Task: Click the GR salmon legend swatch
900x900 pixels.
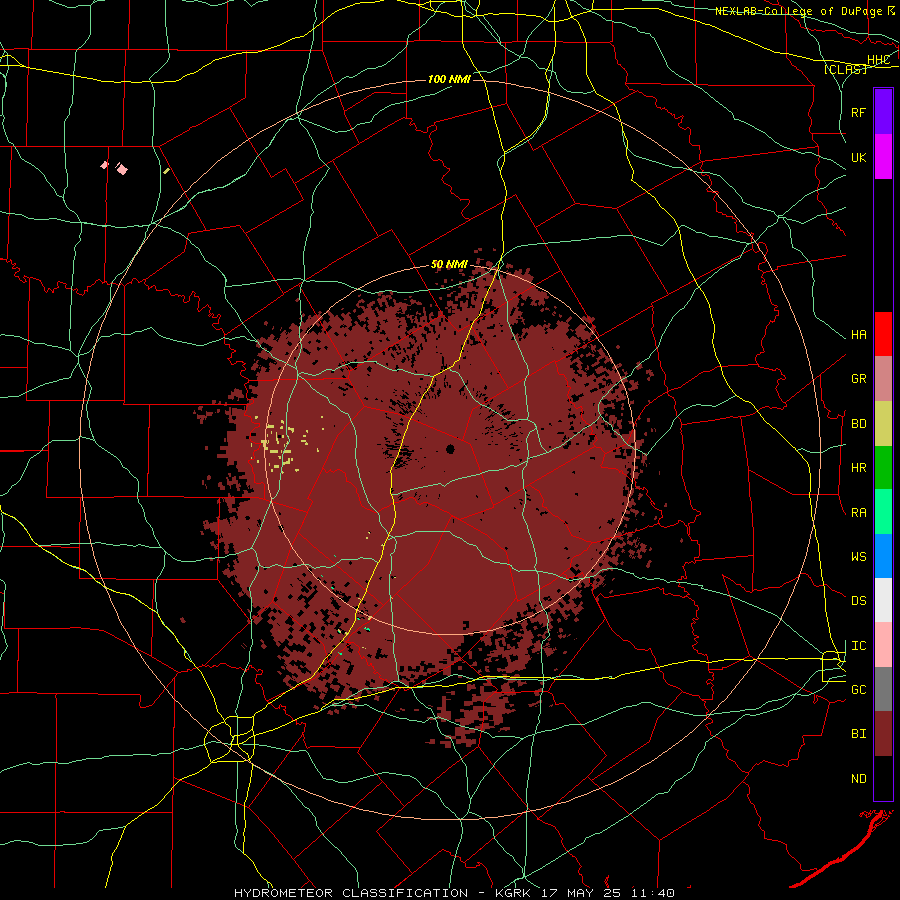Action: click(x=883, y=379)
